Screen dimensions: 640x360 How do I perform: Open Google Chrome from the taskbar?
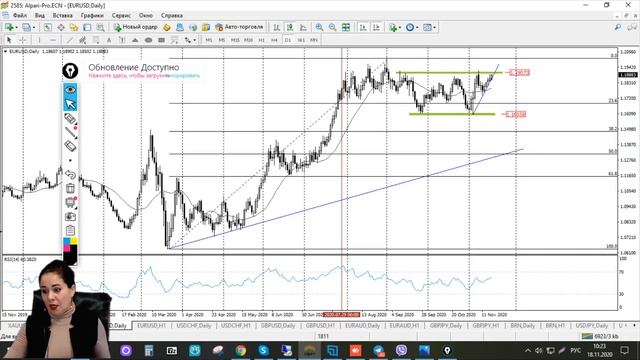(x=240, y=350)
